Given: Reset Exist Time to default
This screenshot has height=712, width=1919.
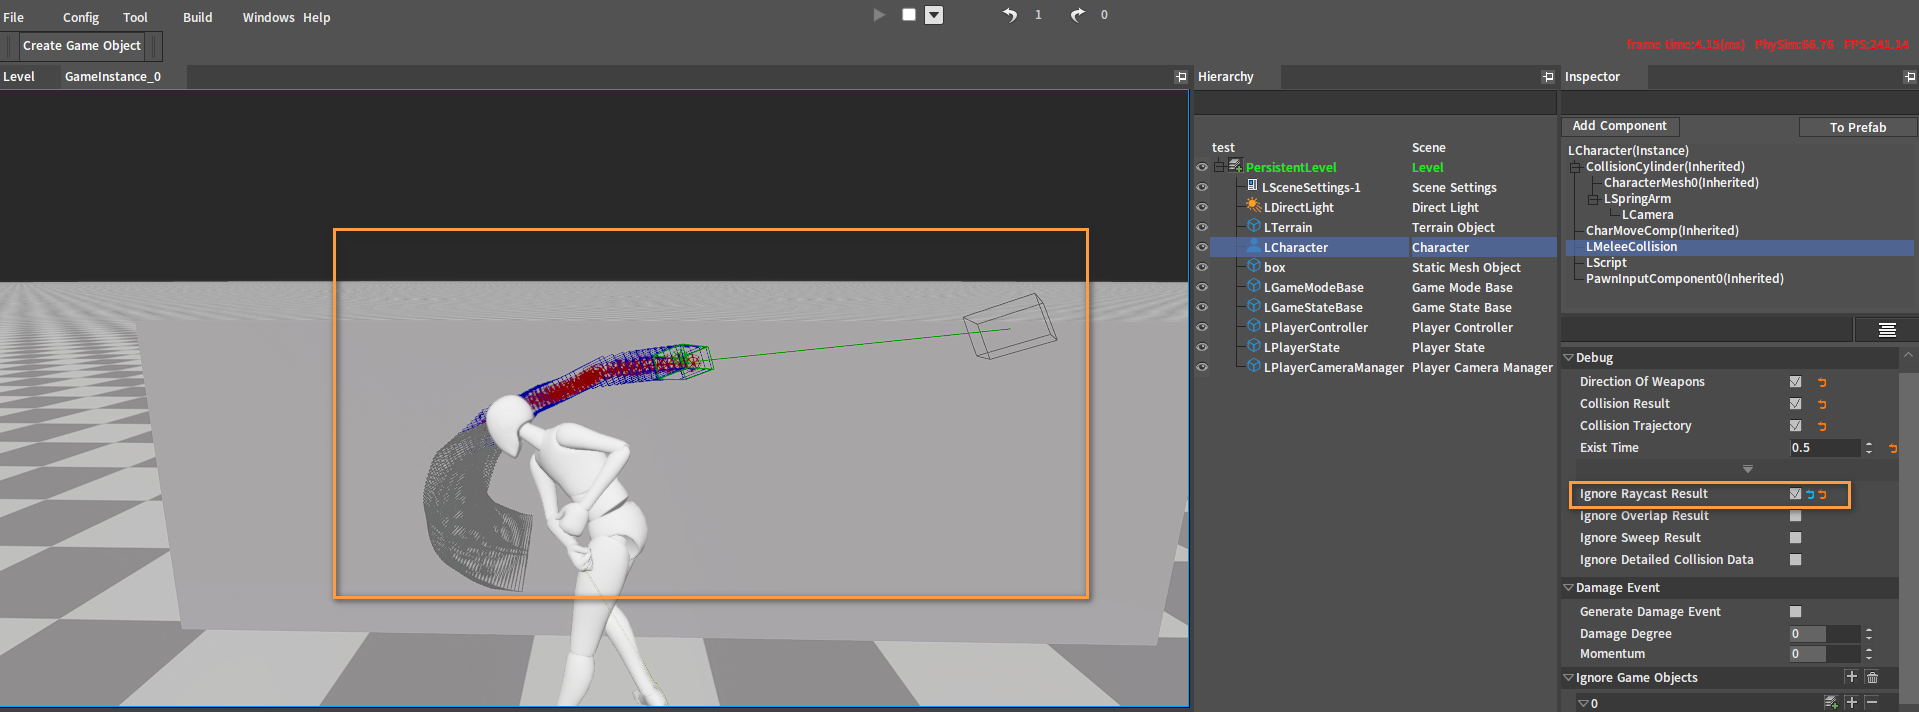Looking at the screenshot, I should point(1893,448).
